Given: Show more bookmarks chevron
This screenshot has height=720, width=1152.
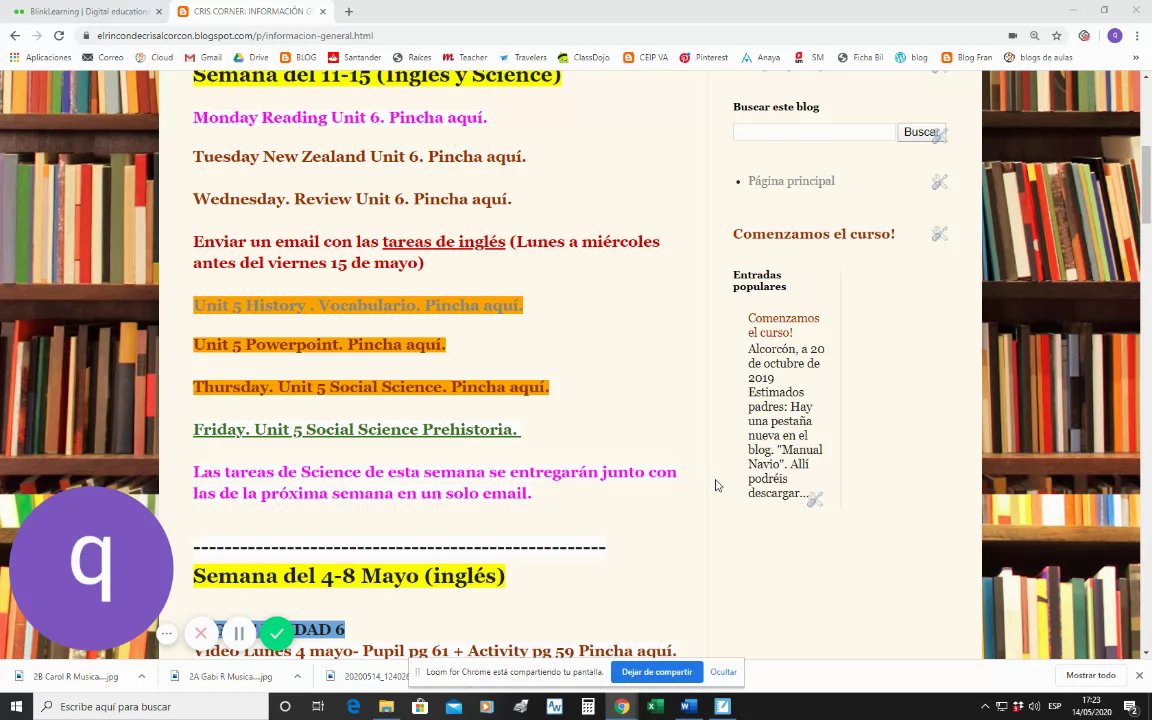Looking at the screenshot, I should [1137, 57].
